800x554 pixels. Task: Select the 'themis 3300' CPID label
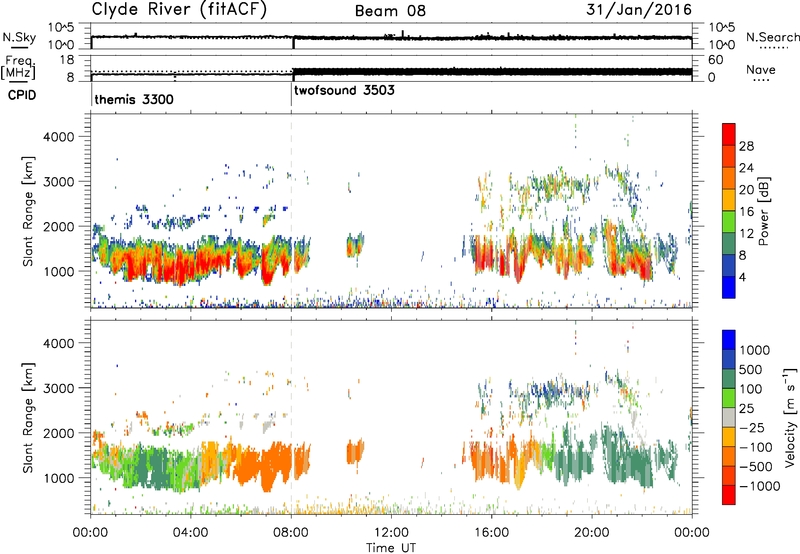[x=134, y=99]
